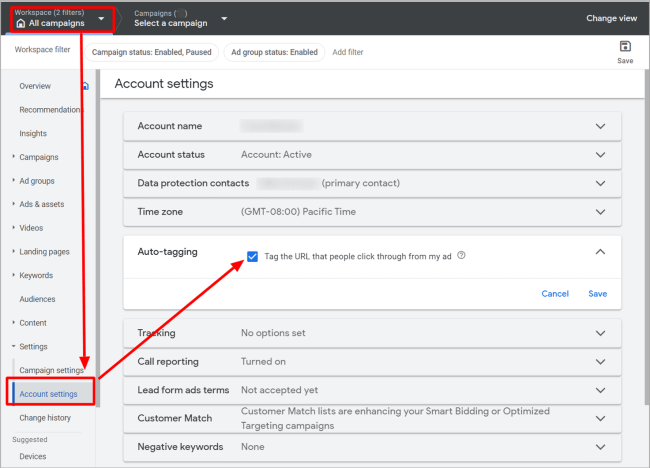The image size is (650, 468).
Task: Expand the Data protection contacts chevron
Action: 600,183
